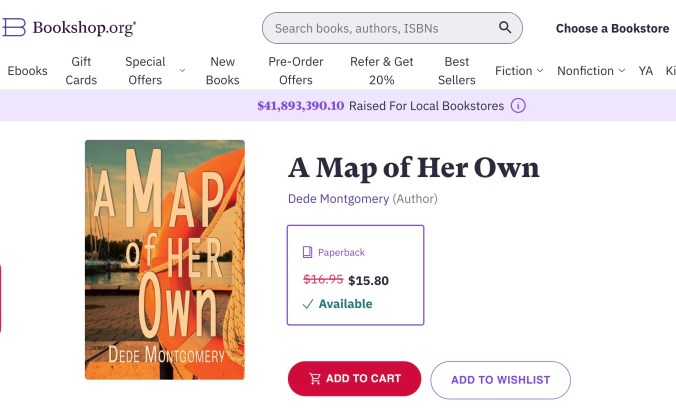Screen dimensions: 676x419
Task: Click the Refer & Get 20% link
Action: click(381, 71)
